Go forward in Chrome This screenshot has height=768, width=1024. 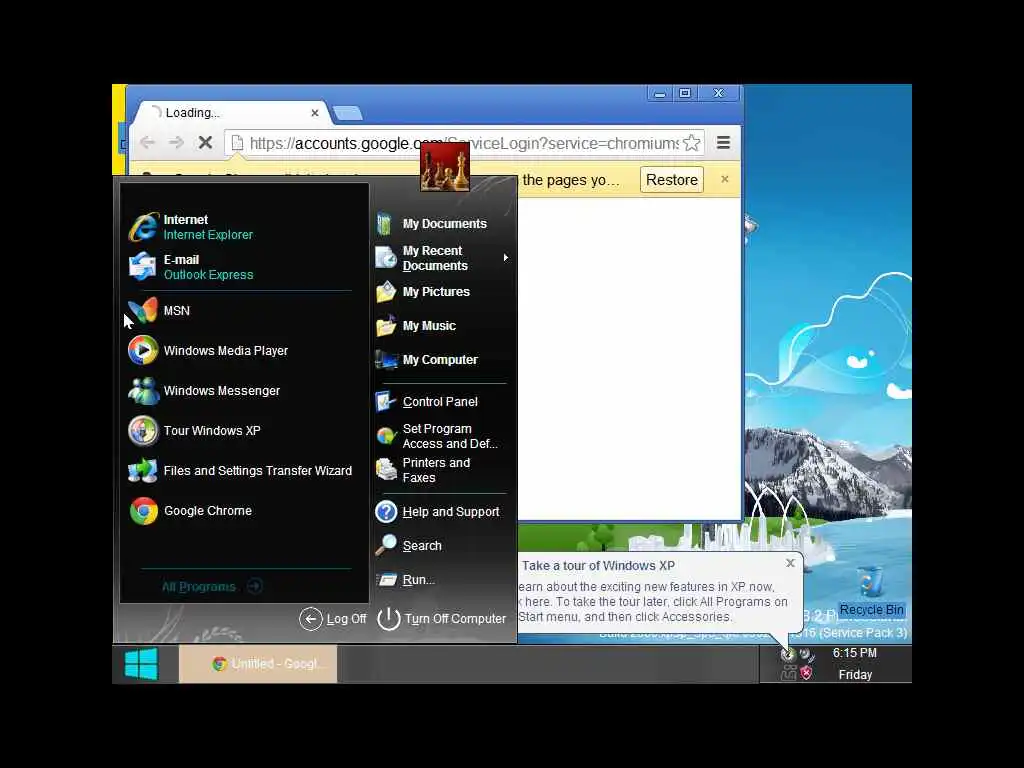click(176, 142)
